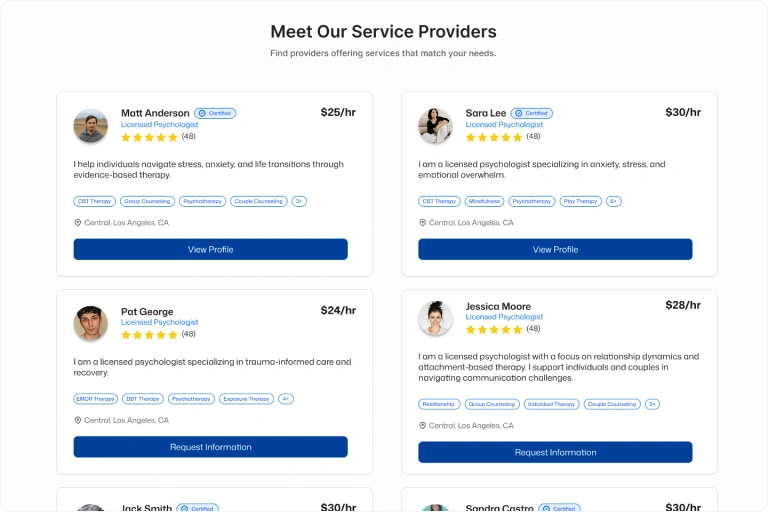768x512 pixels.
Task: Click location pin in Jessica Moore's card
Action: click(x=422, y=426)
